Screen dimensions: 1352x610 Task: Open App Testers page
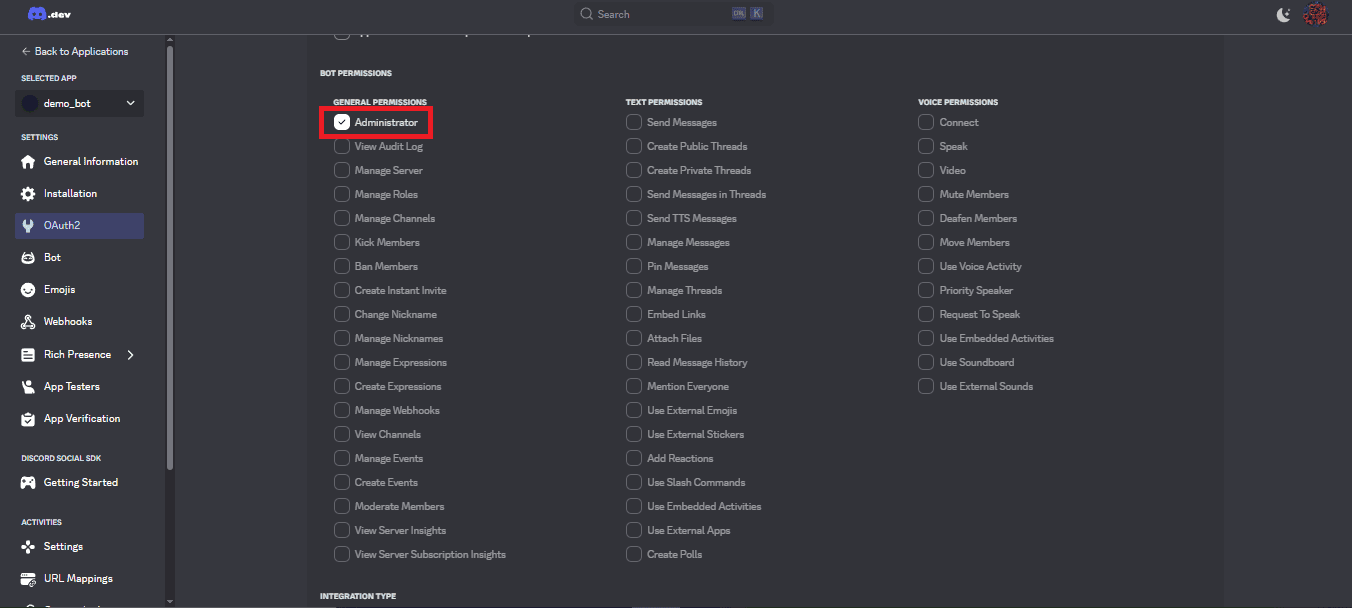[80, 387]
